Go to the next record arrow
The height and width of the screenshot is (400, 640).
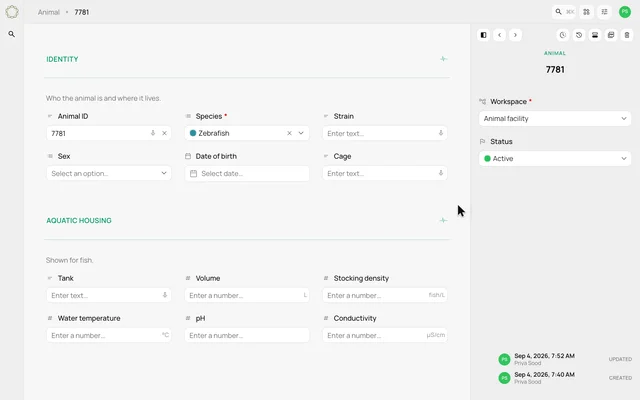(515, 35)
